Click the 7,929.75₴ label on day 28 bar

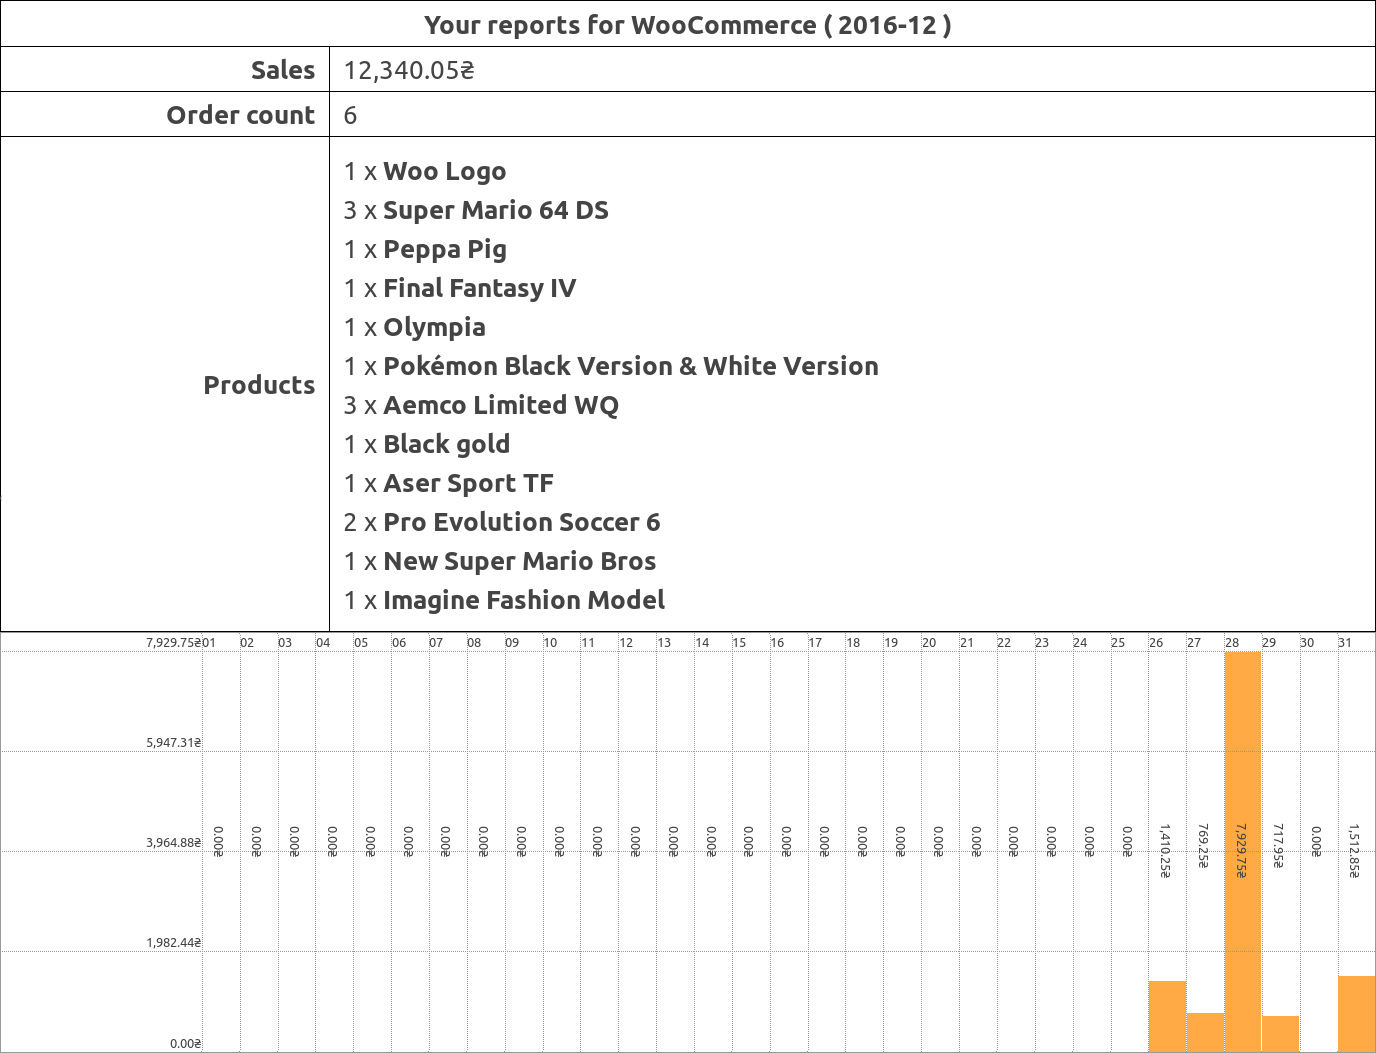point(1241,851)
